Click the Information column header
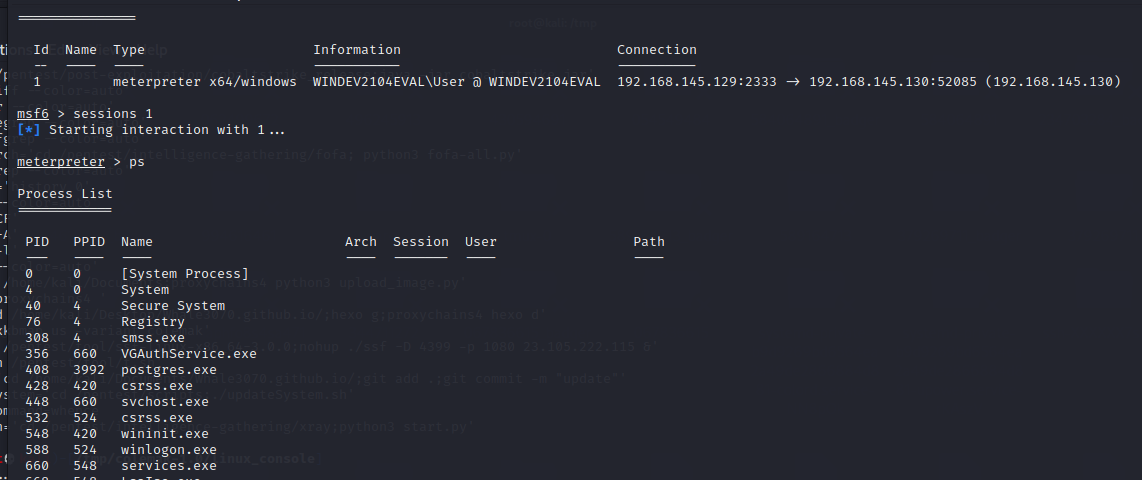The width and height of the screenshot is (1142, 480). click(356, 50)
